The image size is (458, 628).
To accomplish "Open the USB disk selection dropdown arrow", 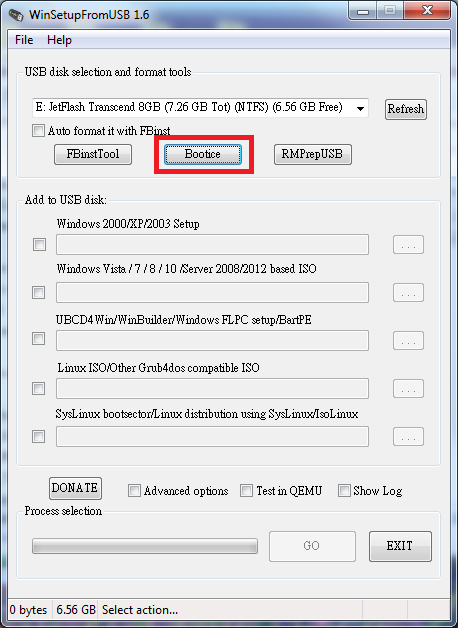I will 360,109.
